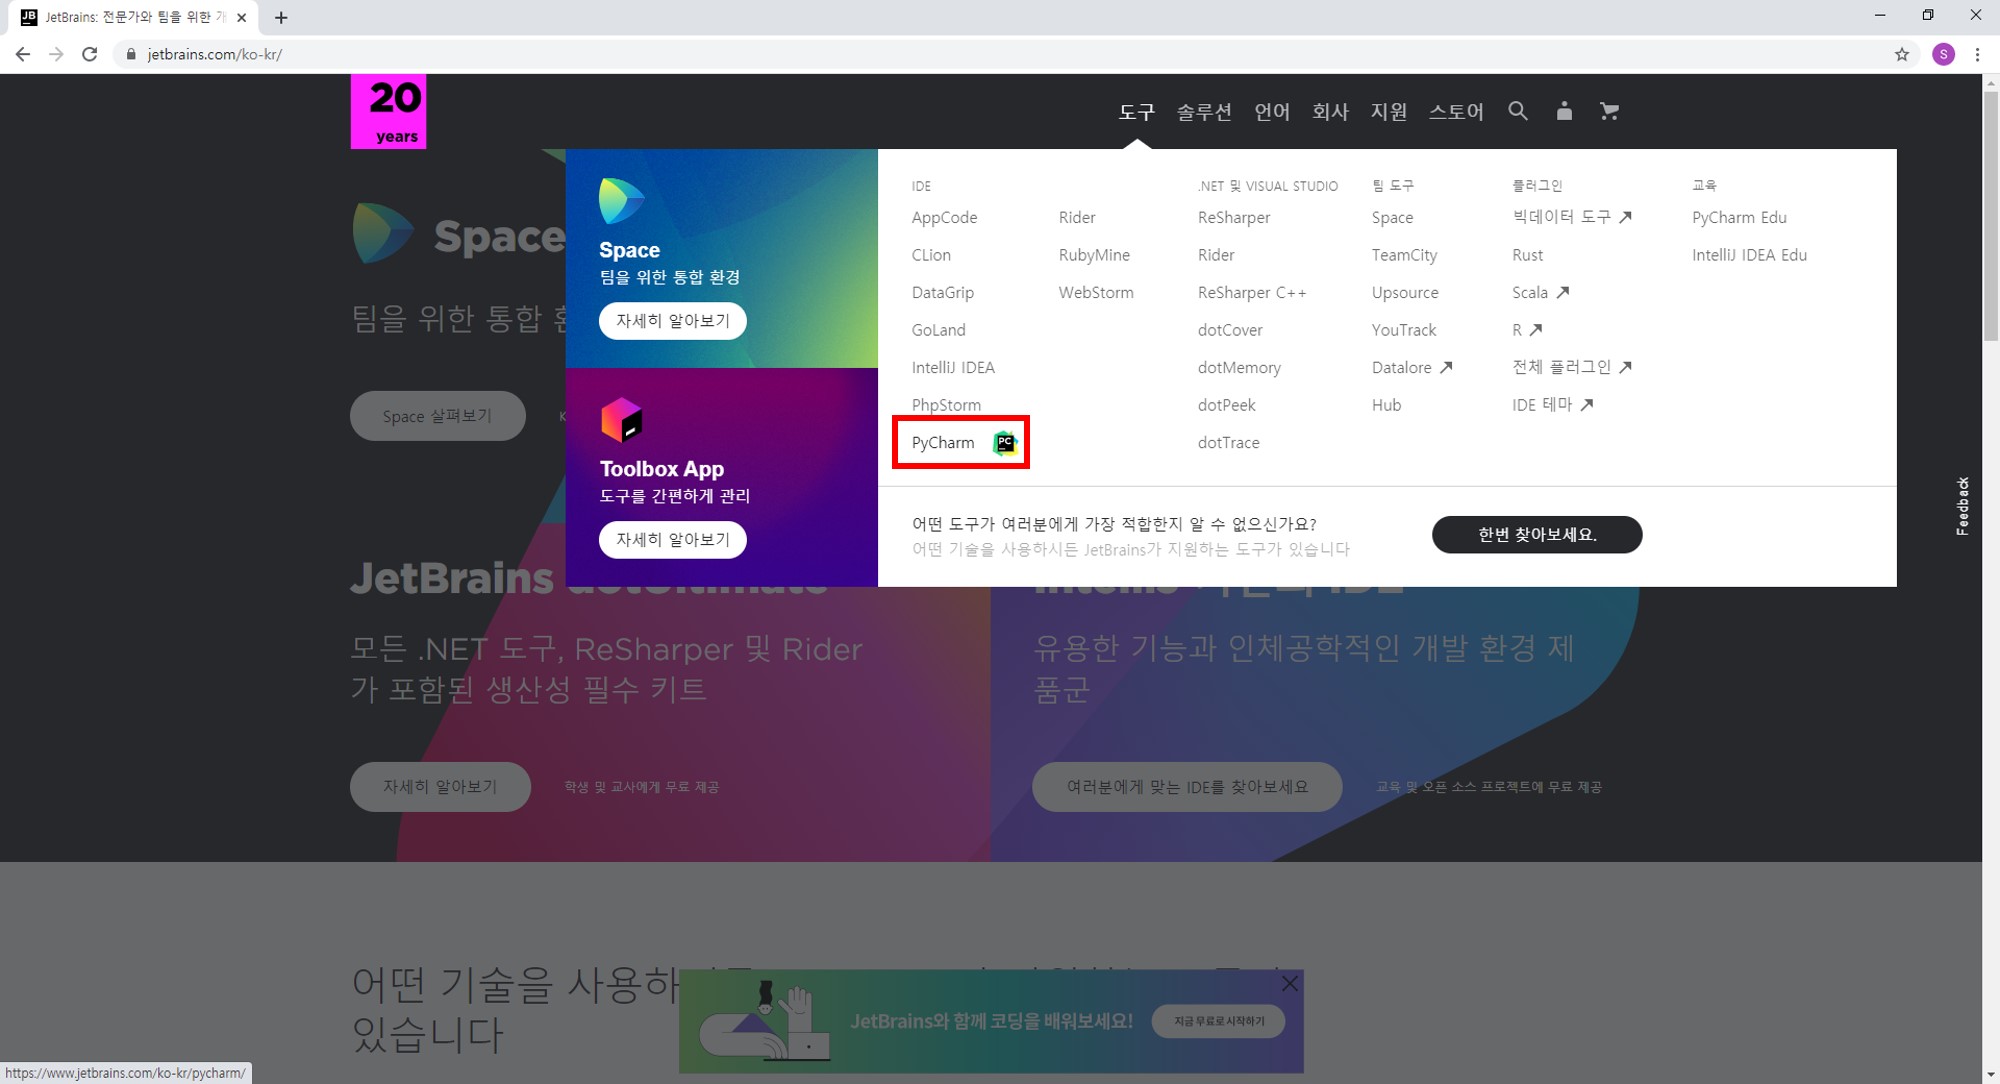The width and height of the screenshot is (2000, 1084).
Task: Open IntelliJ IDEA link
Action: tap(953, 367)
